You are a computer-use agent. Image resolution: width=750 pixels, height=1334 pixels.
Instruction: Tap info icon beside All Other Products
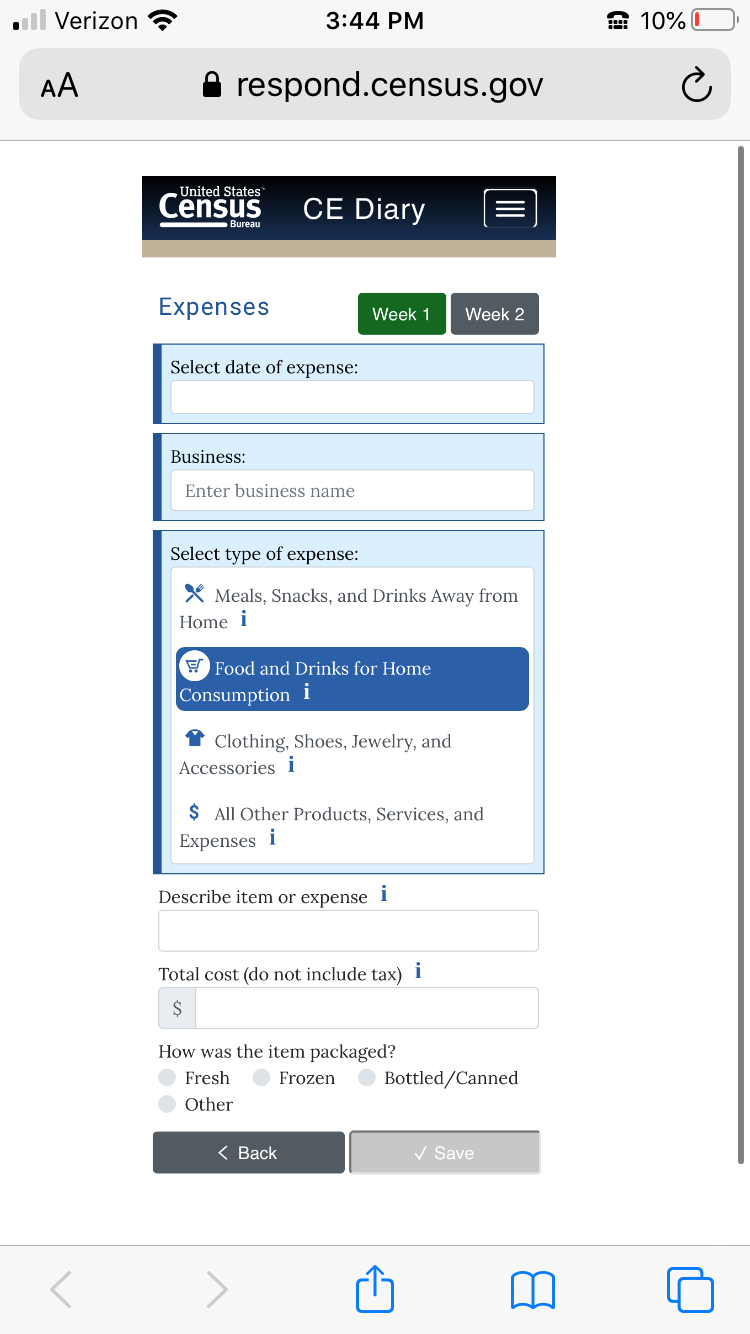(x=272, y=839)
